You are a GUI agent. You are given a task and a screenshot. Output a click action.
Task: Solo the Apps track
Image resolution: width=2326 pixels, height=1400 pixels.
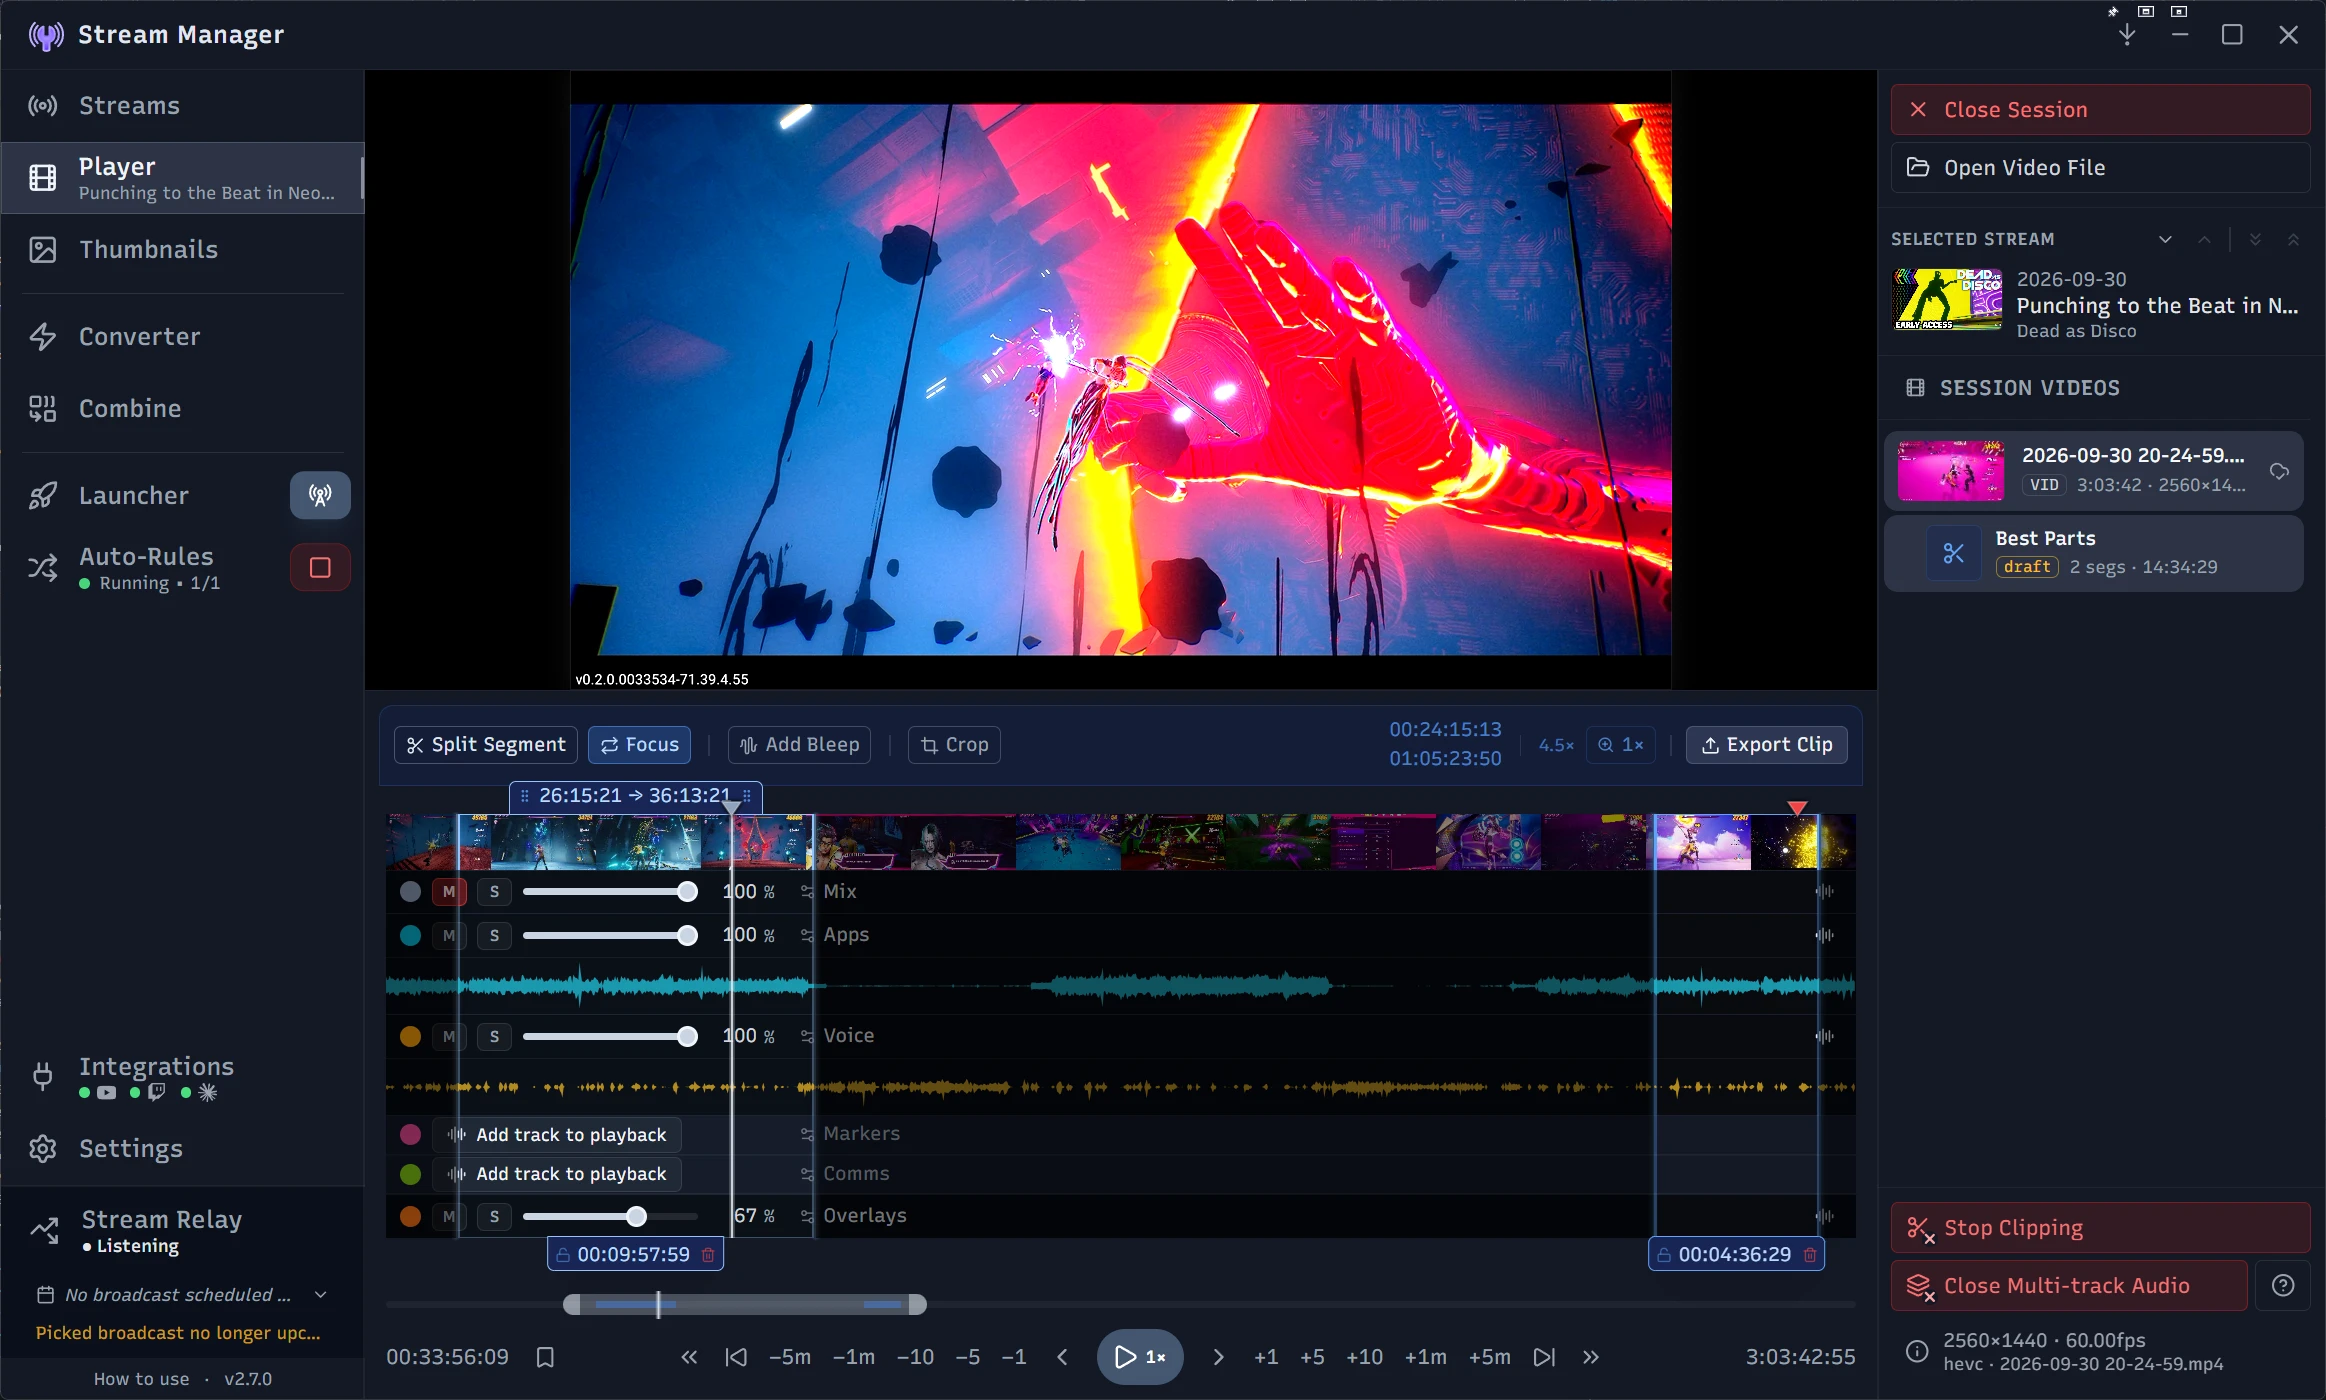pos(494,935)
